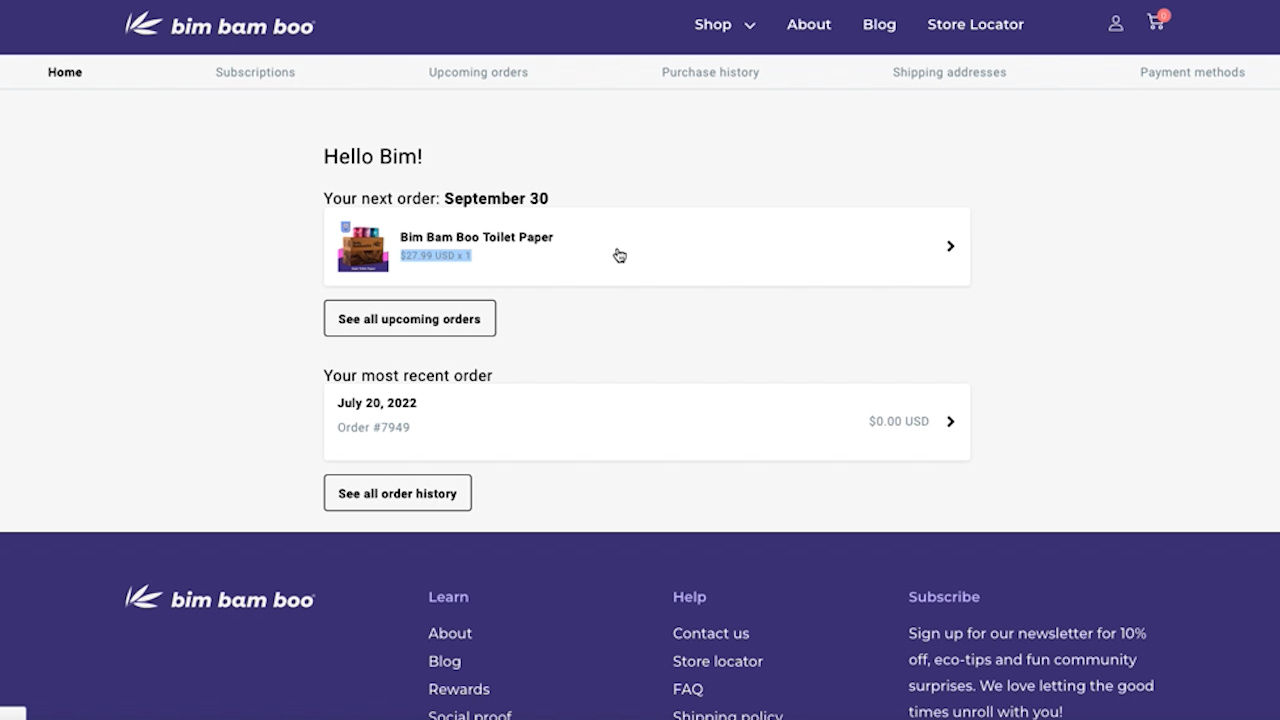Switch to the Subscriptions tab

pos(255,72)
